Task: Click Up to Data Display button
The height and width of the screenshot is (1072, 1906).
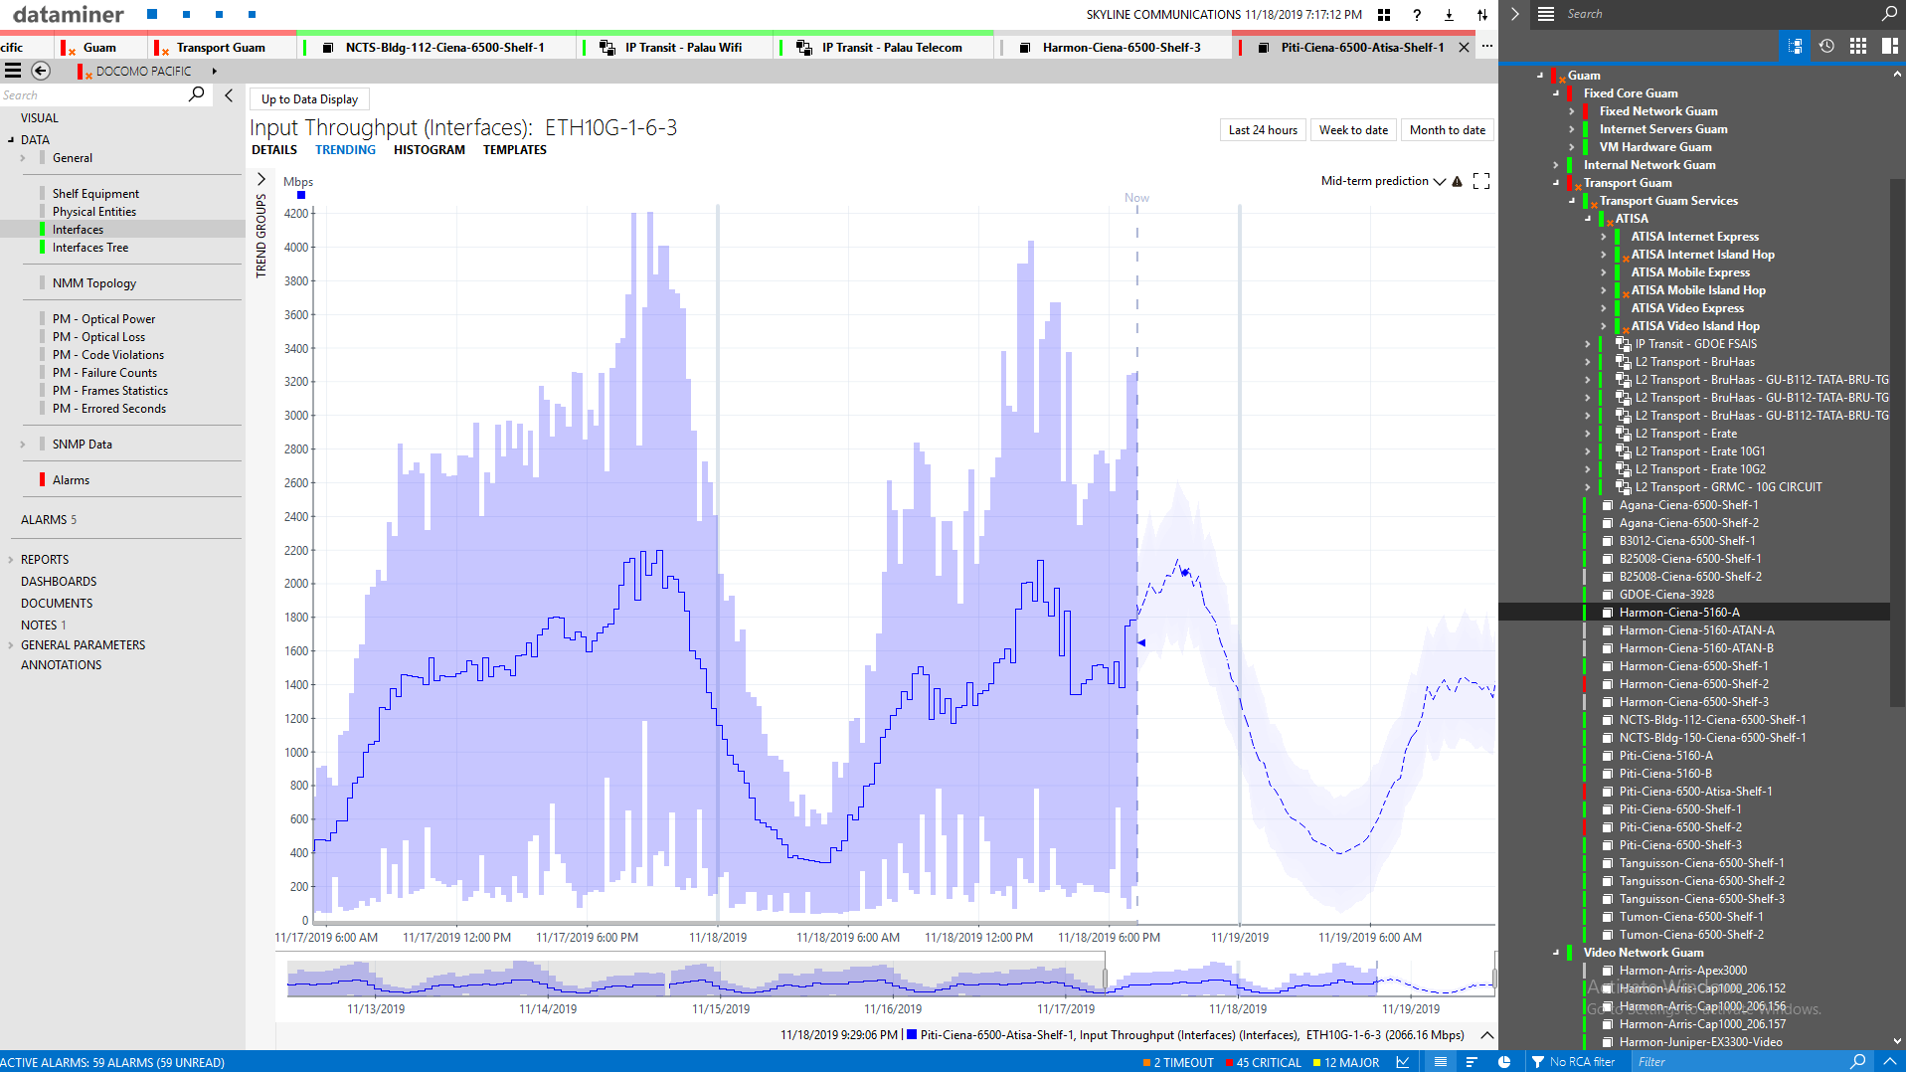Action: point(309,99)
